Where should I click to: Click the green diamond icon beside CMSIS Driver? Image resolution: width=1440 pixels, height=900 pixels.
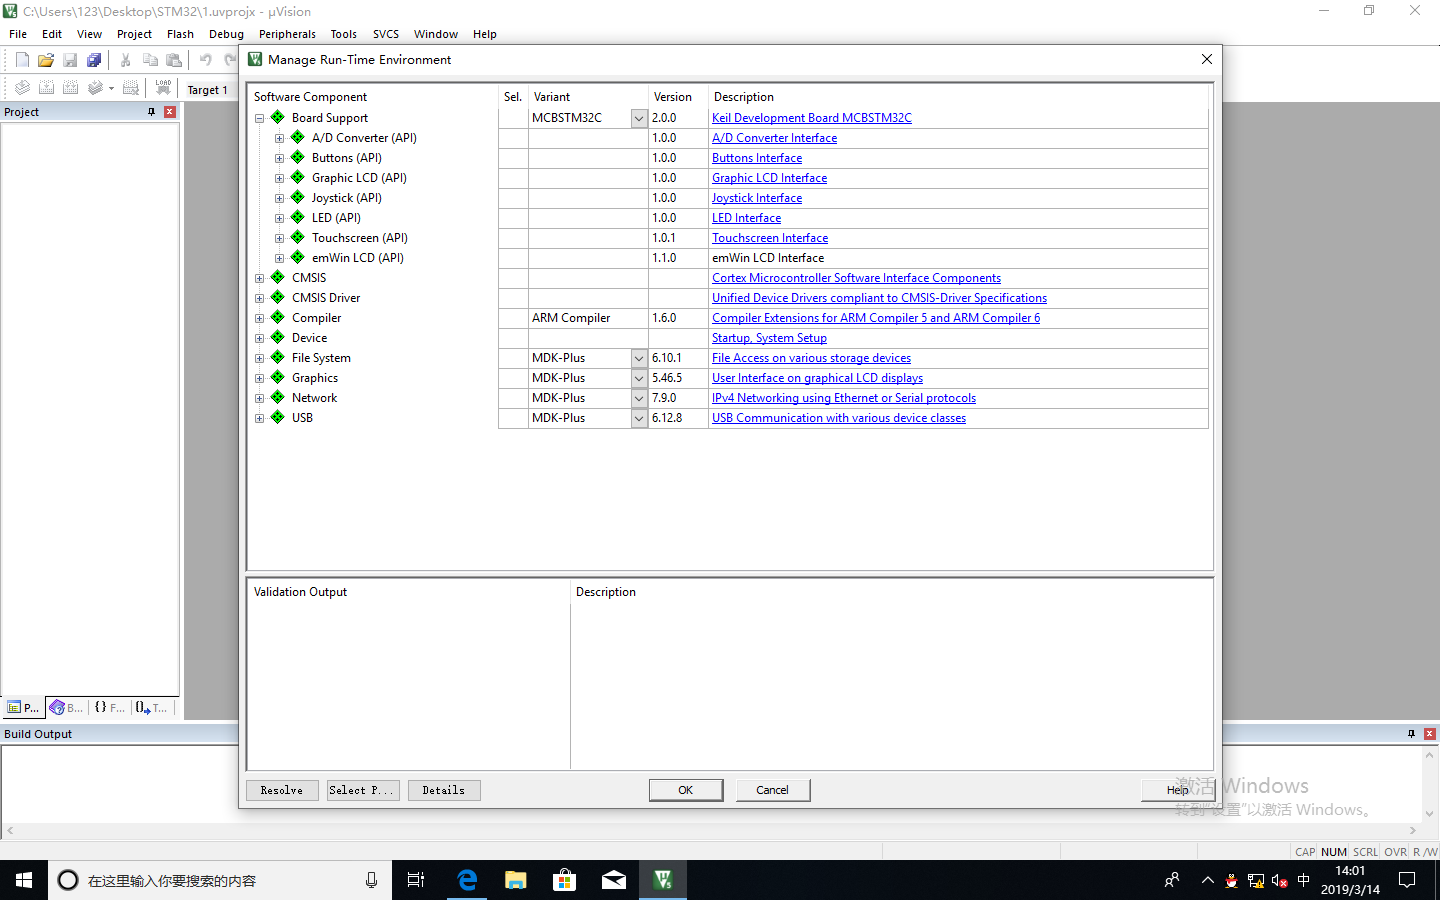(x=278, y=297)
